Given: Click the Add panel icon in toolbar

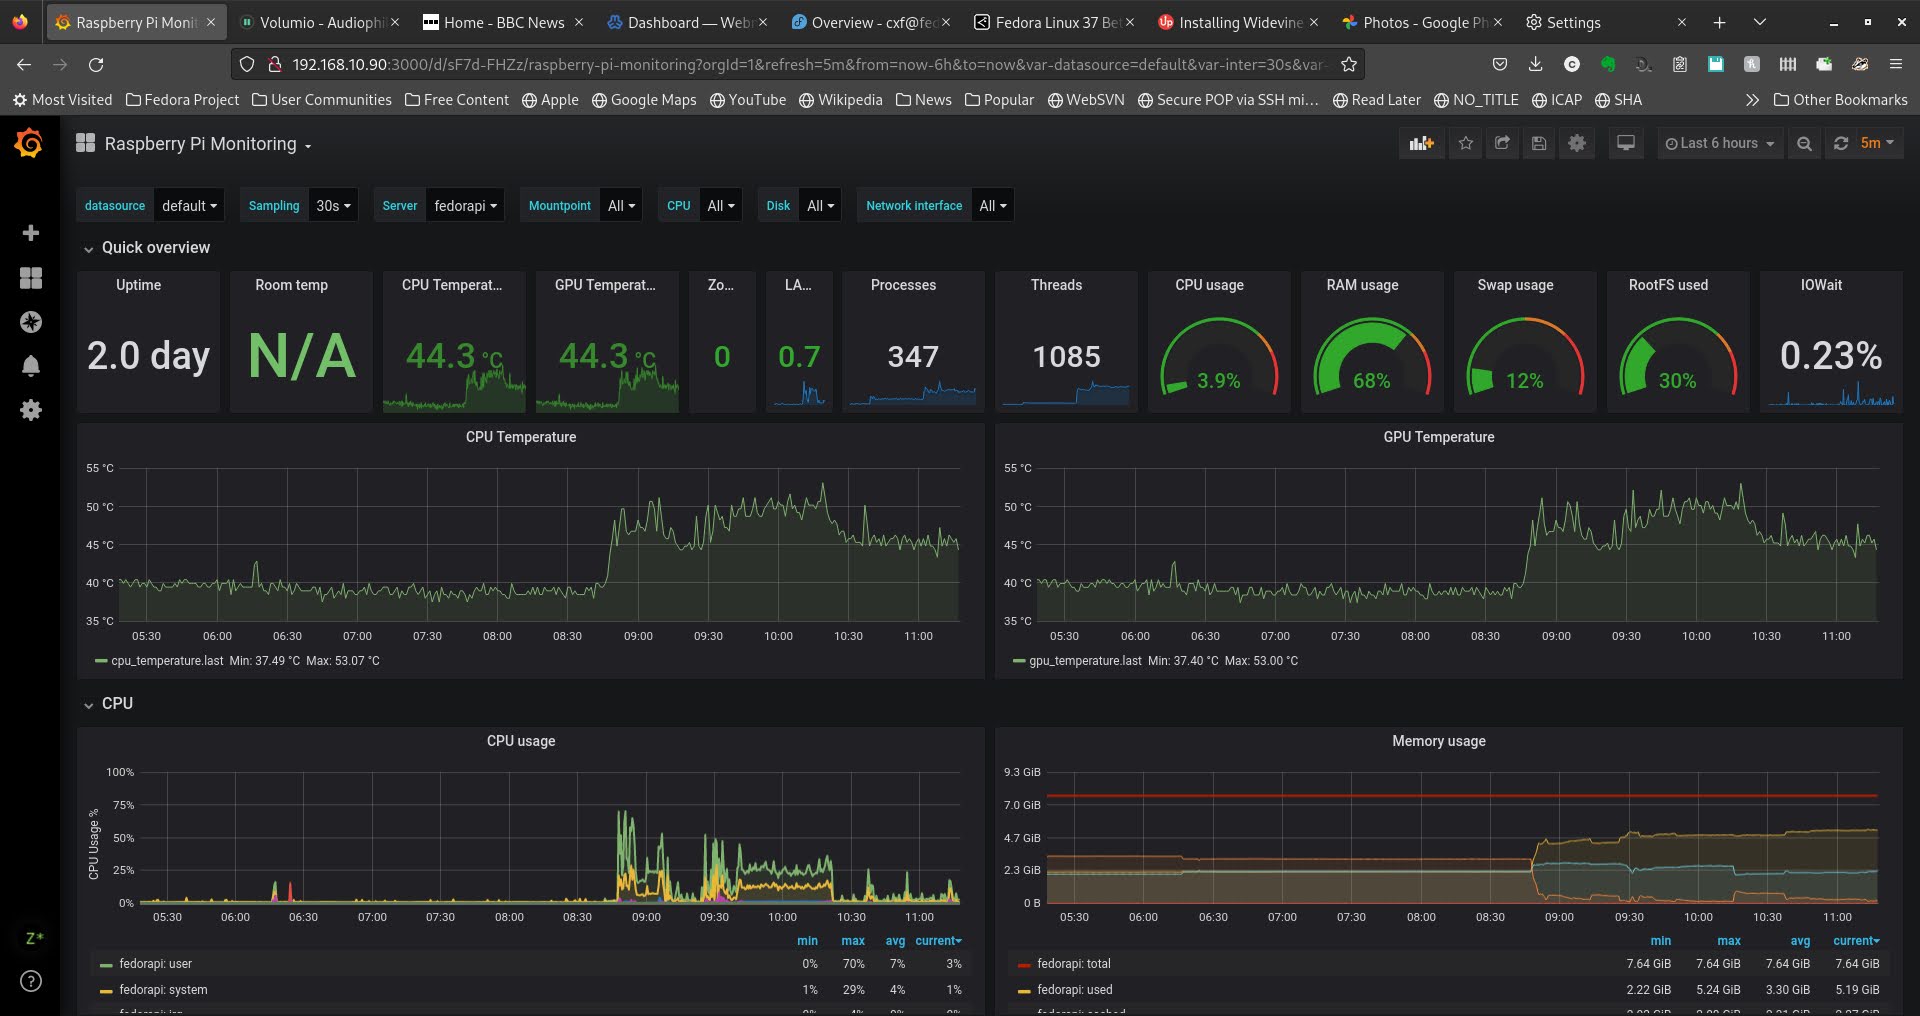Looking at the screenshot, I should click(x=1421, y=144).
